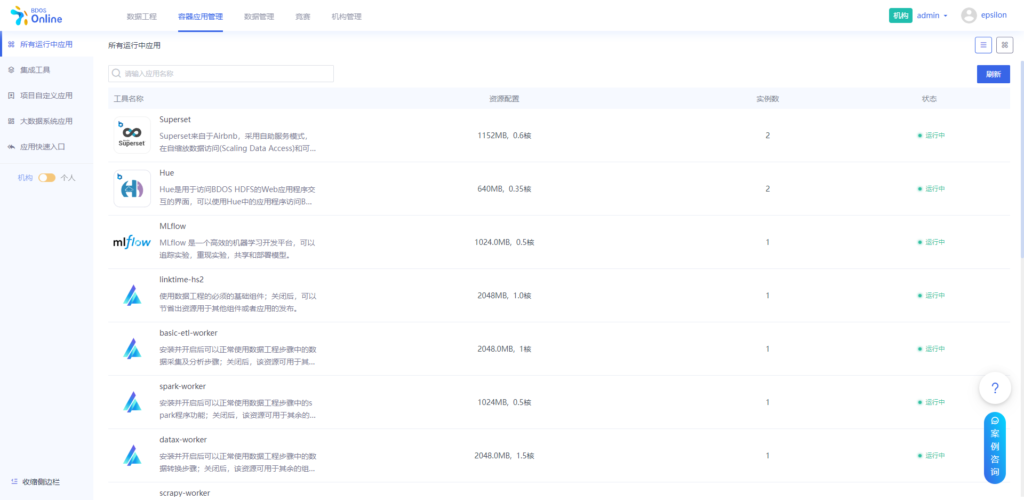This screenshot has width=1024, height=500.
Task: Switch to list view
Action: click(984, 45)
